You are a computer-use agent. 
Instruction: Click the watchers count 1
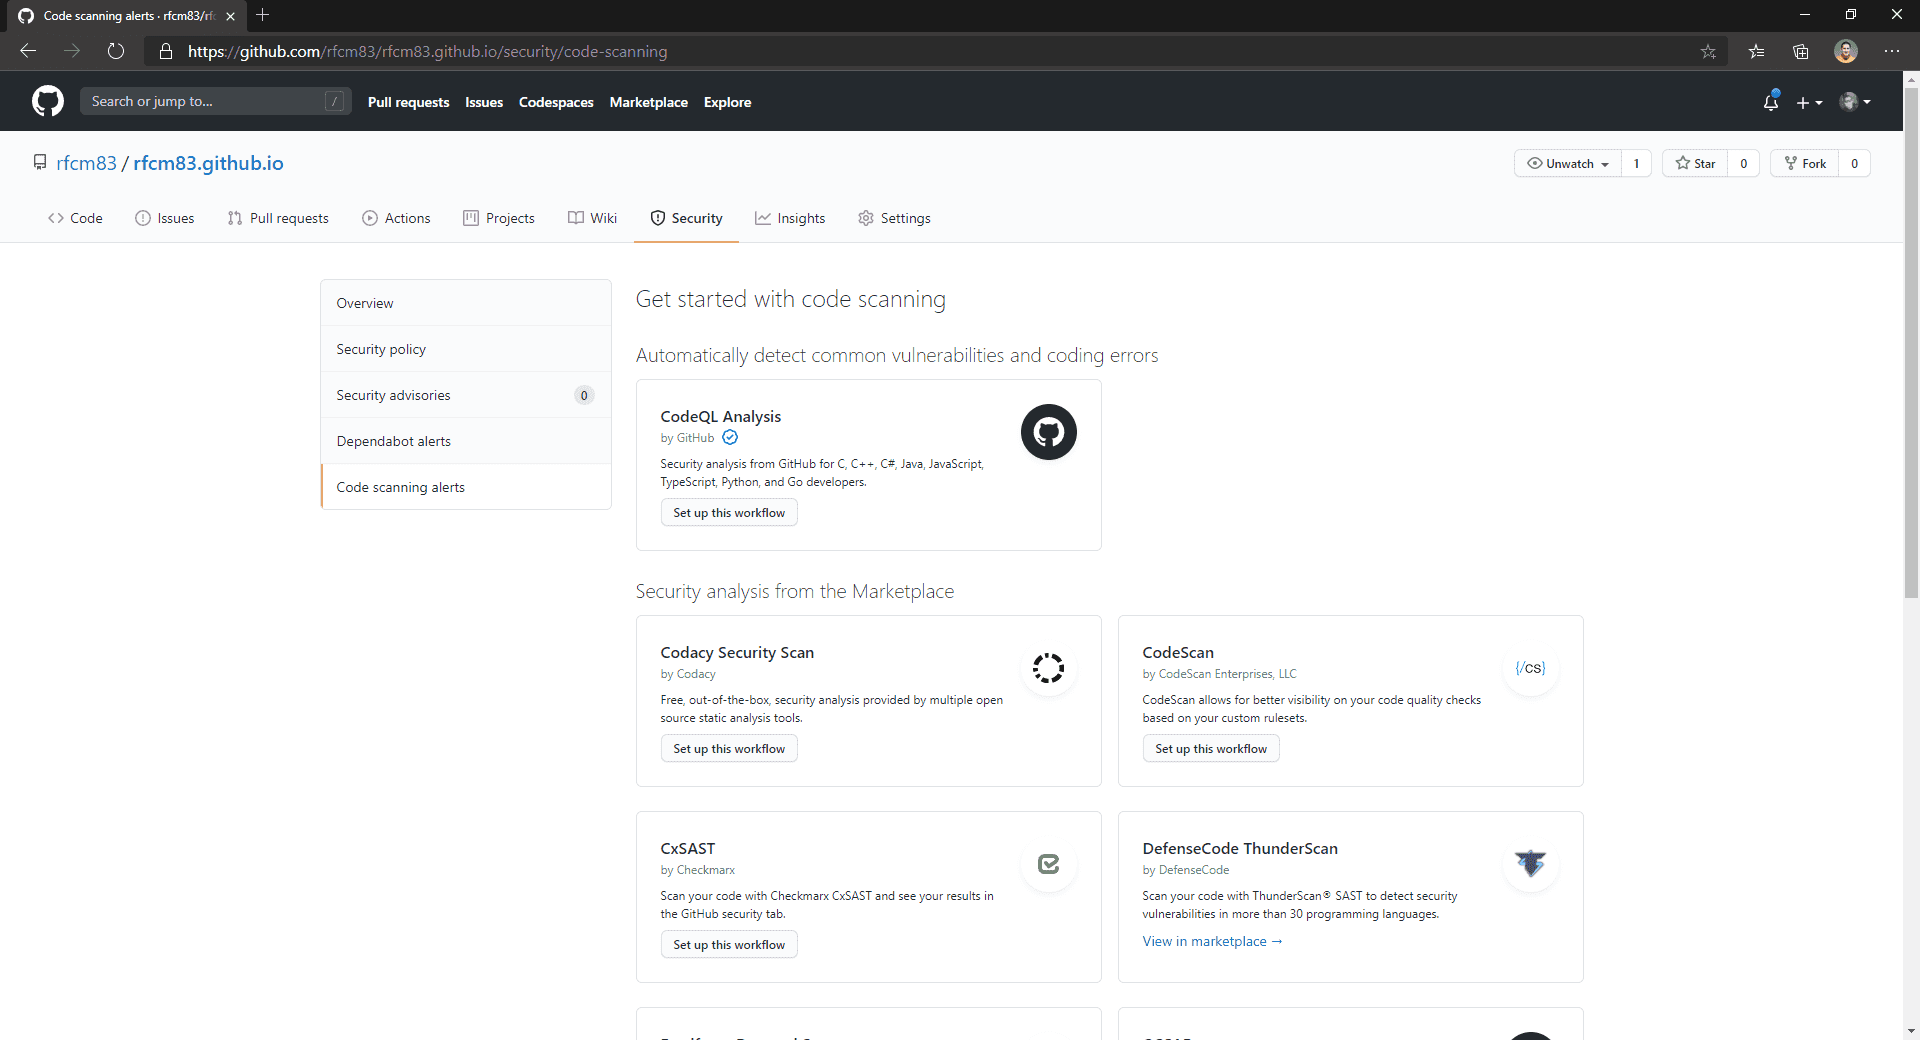pyautogui.click(x=1636, y=163)
